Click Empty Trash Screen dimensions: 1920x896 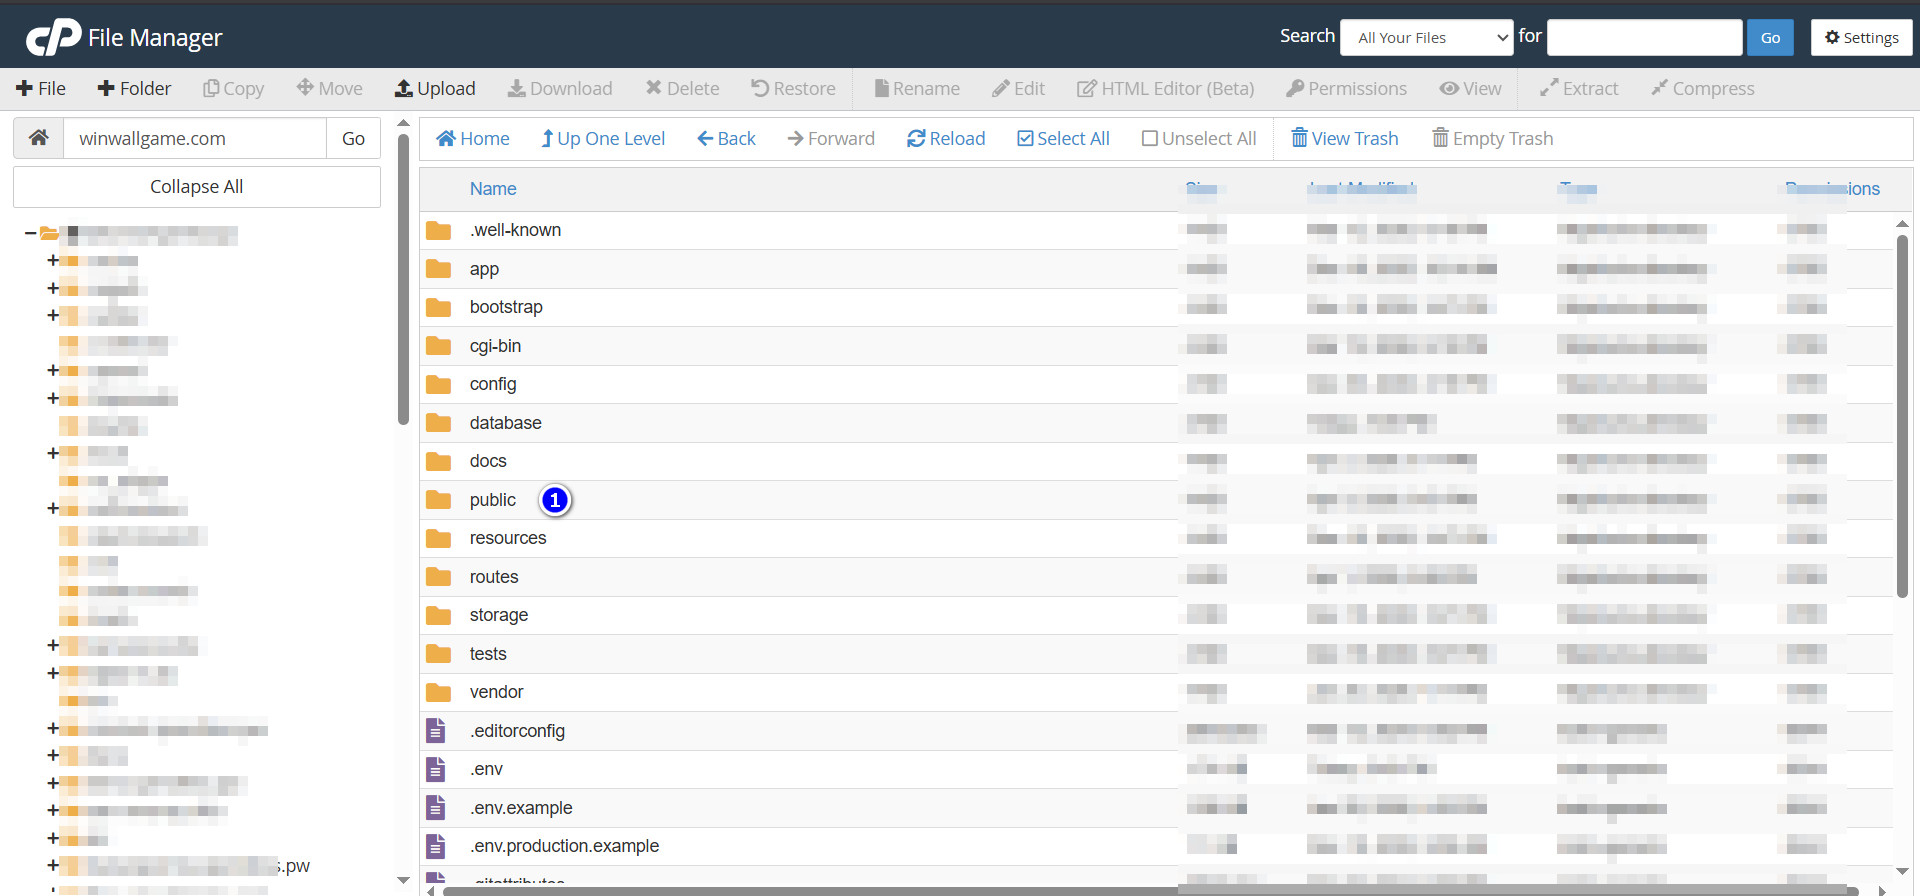click(1493, 139)
